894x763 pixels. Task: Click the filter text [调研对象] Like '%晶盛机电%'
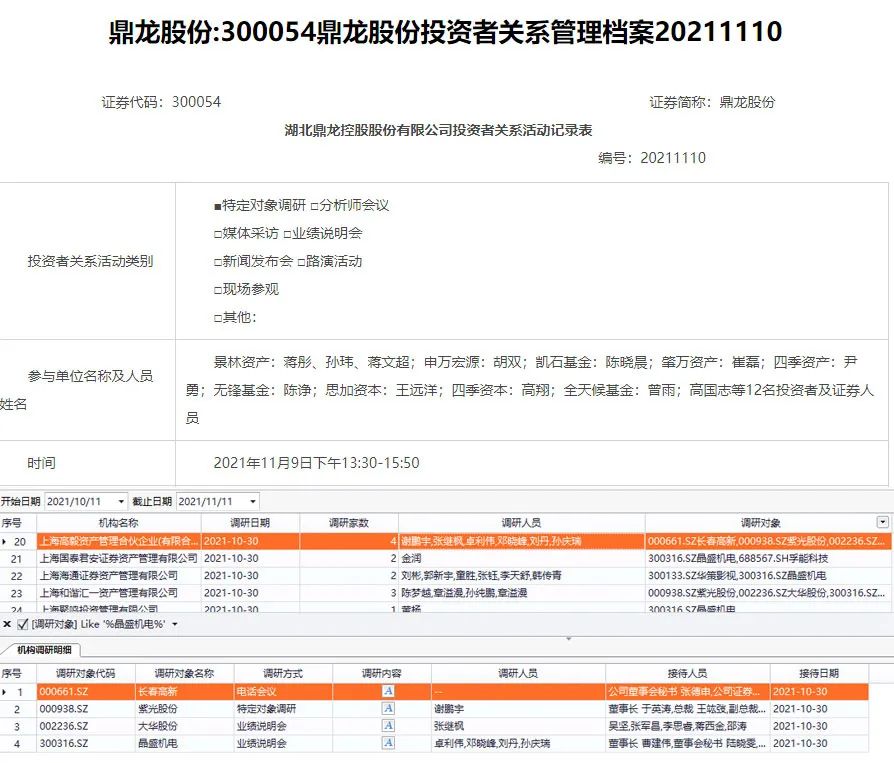tap(98, 624)
